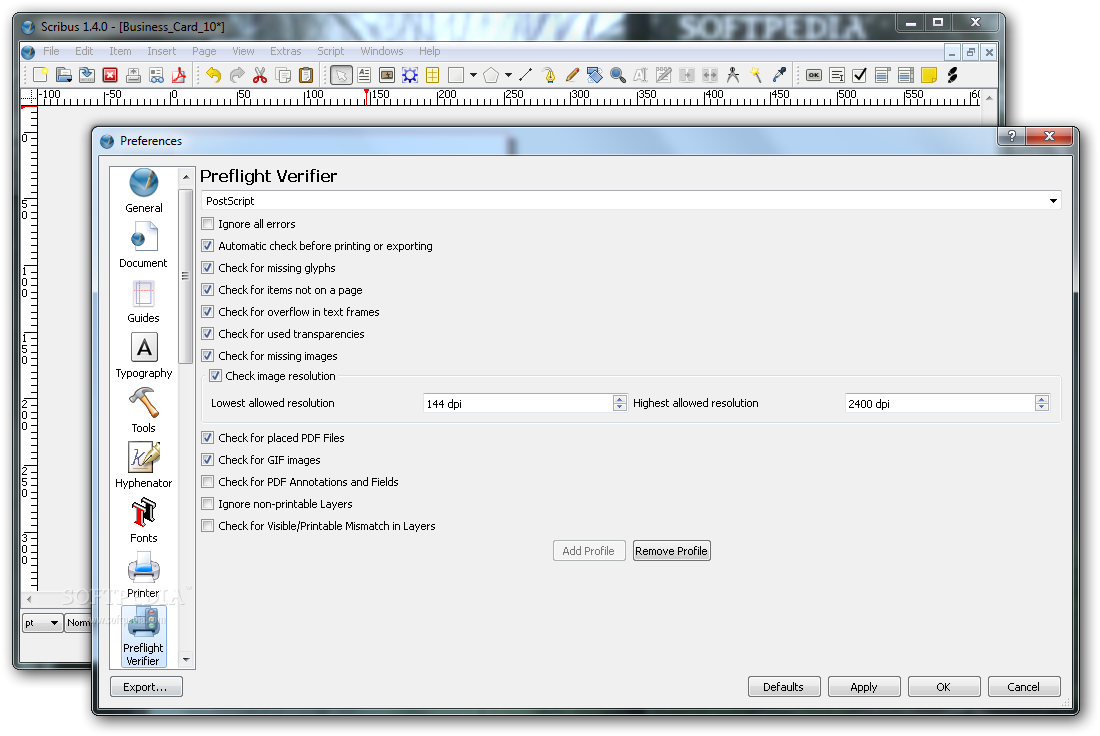Open the File menu in Scribus window
This screenshot has height=736, width=1100.
(51, 51)
